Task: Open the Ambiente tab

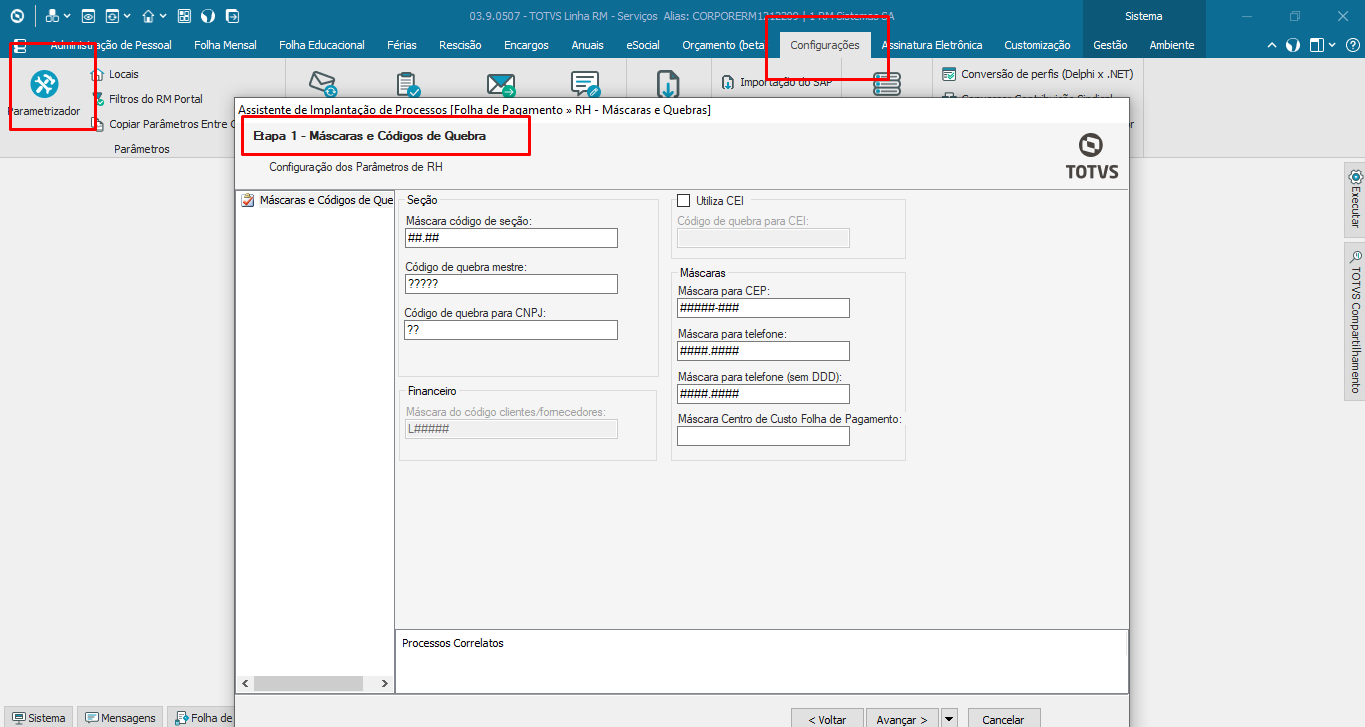Action: click(1172, 45)
